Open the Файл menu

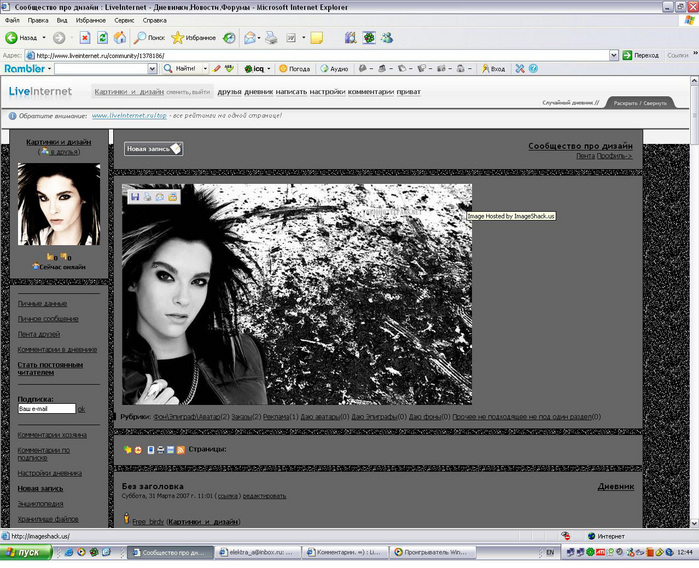12,21
